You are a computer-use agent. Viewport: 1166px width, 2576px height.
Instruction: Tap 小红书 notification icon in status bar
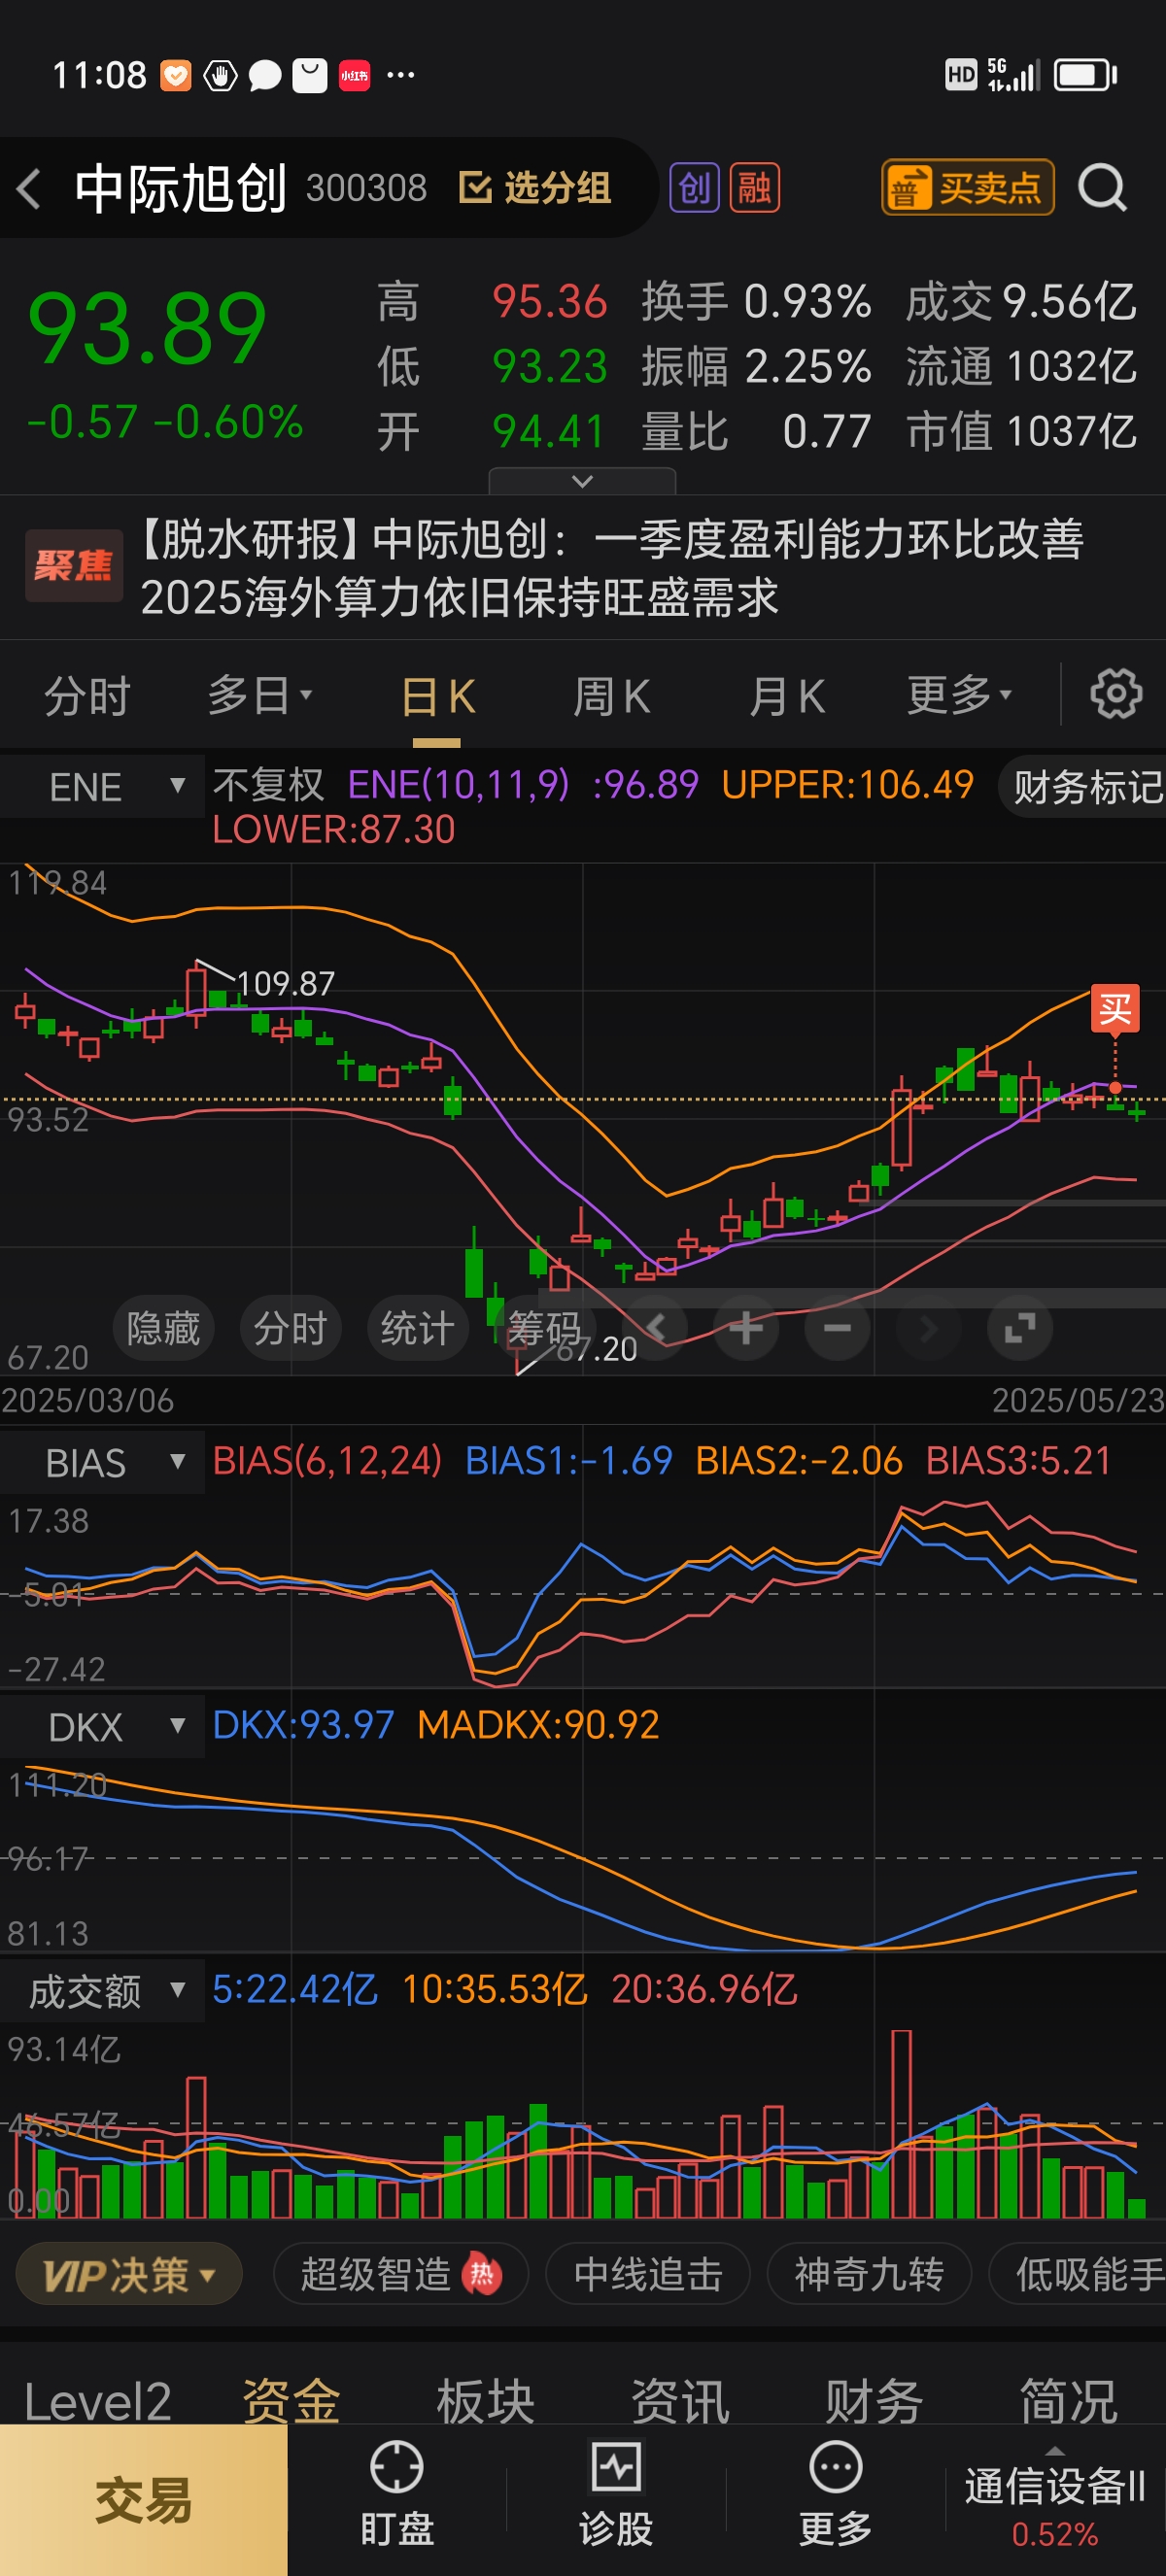pyautogui.click(x=354, y=75)
